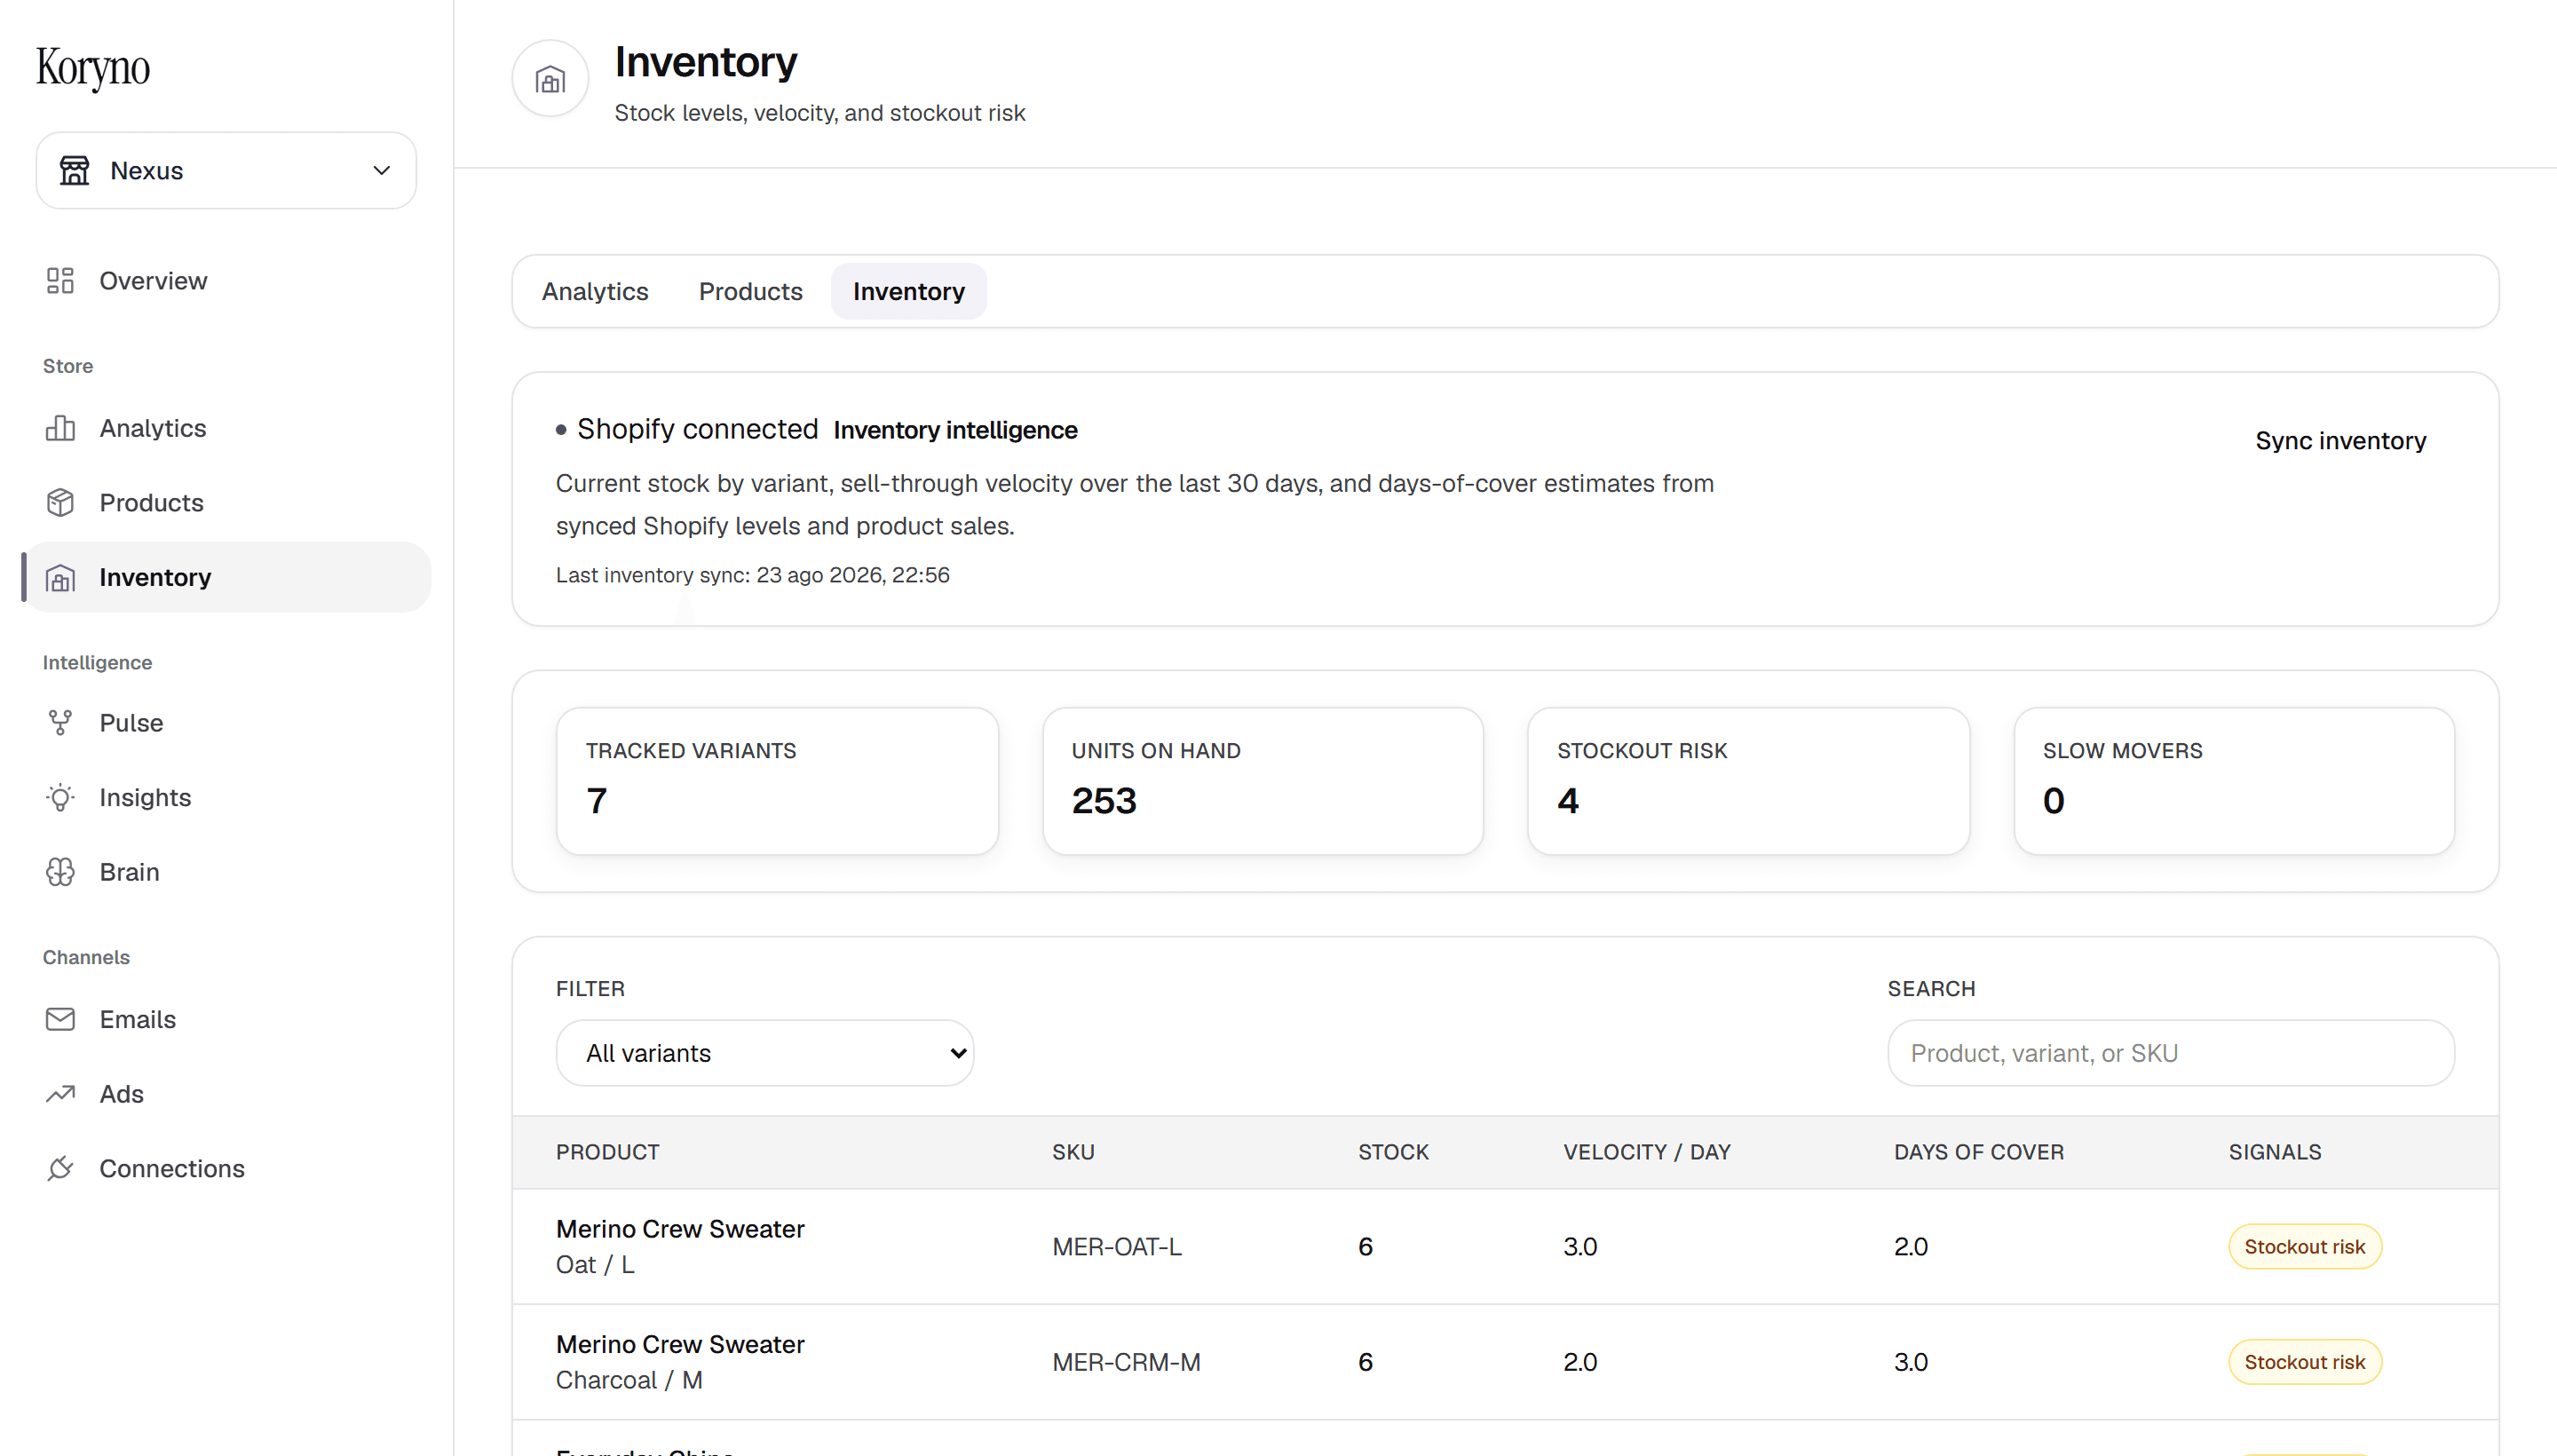
Task: Click the Connections plug icon
Action: (60, 1169)
